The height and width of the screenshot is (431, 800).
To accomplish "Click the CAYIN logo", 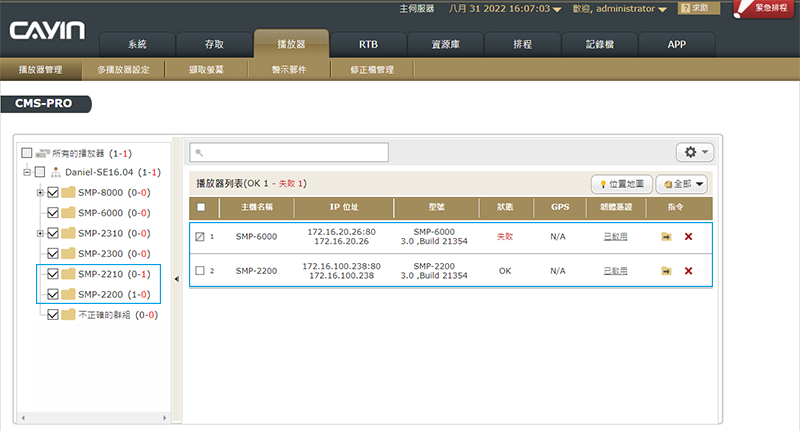I will click(47, 30).
